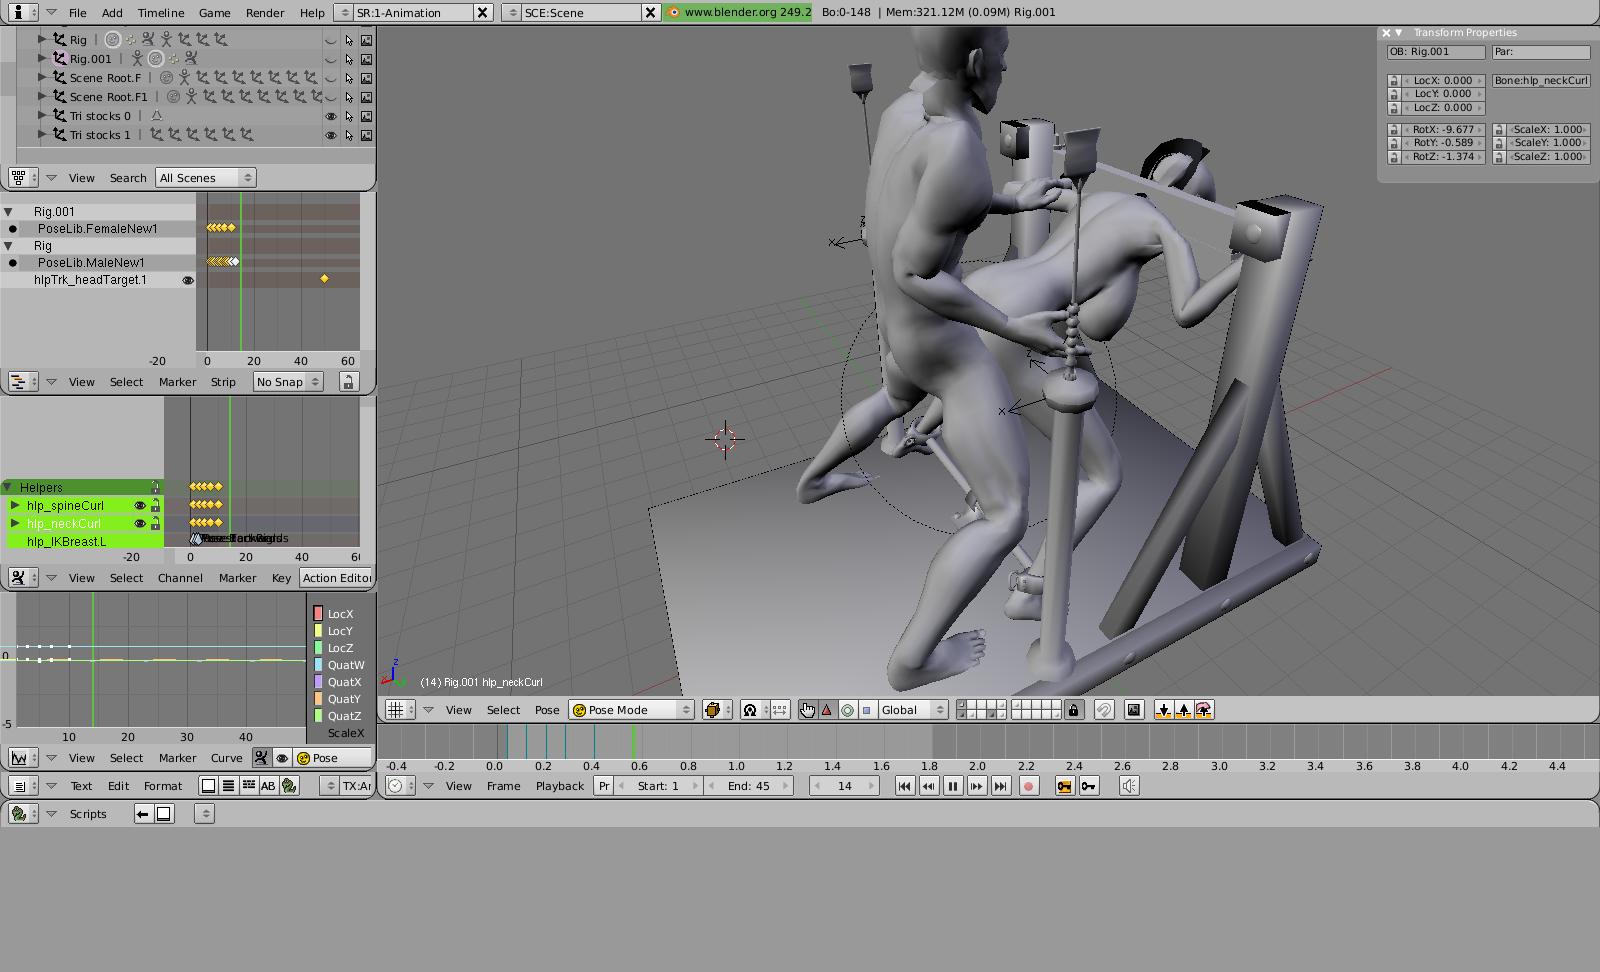Select the rotate manipulator circle icon
Screen dimensions: 1600x972
(x=847, y=710)
